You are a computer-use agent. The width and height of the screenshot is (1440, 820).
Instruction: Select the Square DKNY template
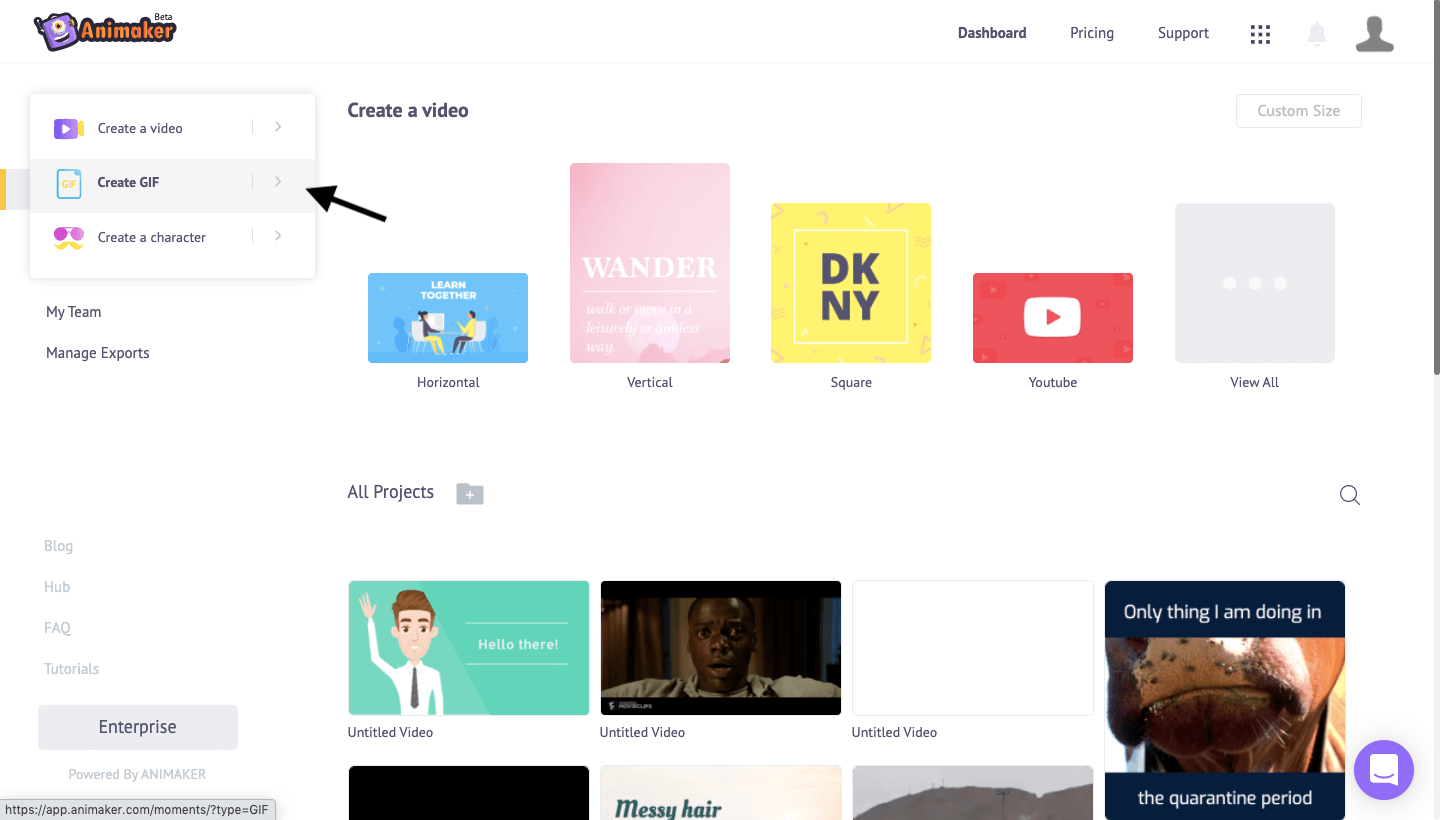click(850, 283)
